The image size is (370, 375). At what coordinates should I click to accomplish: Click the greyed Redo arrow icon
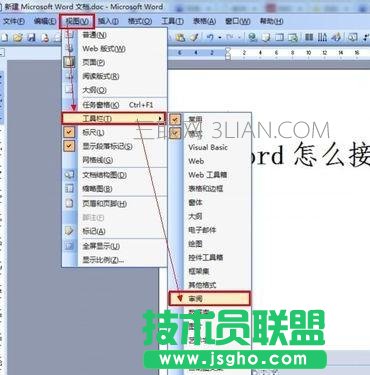(x=230, y=37)
